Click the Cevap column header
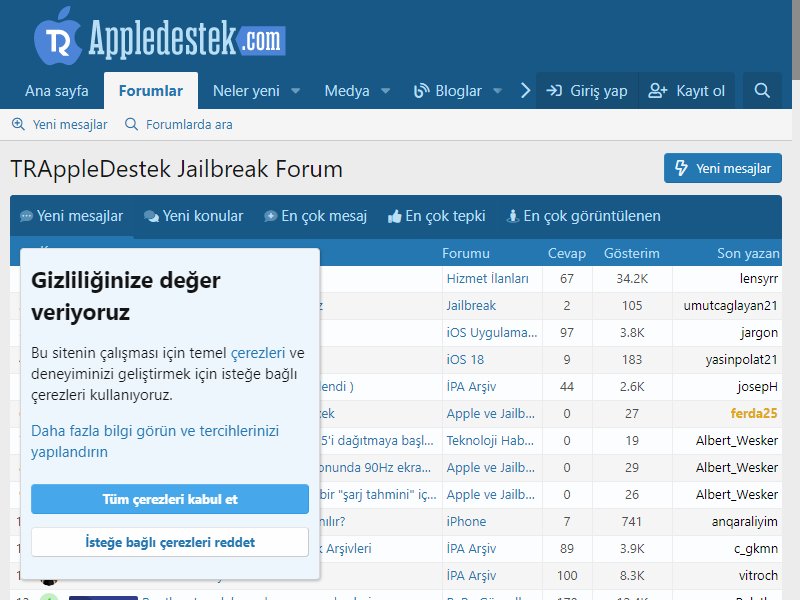Screen dimensions: 800x600 567,254
